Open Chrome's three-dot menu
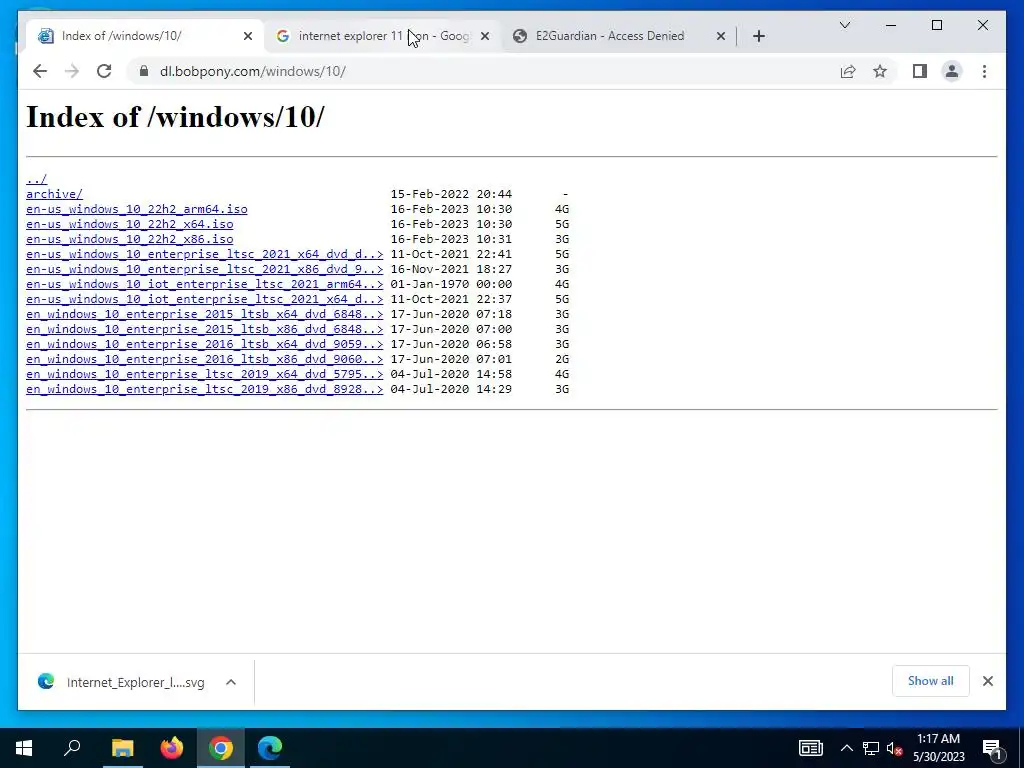Image resolution: width=1024 pixels, height=768 pixels. (984, 71)
